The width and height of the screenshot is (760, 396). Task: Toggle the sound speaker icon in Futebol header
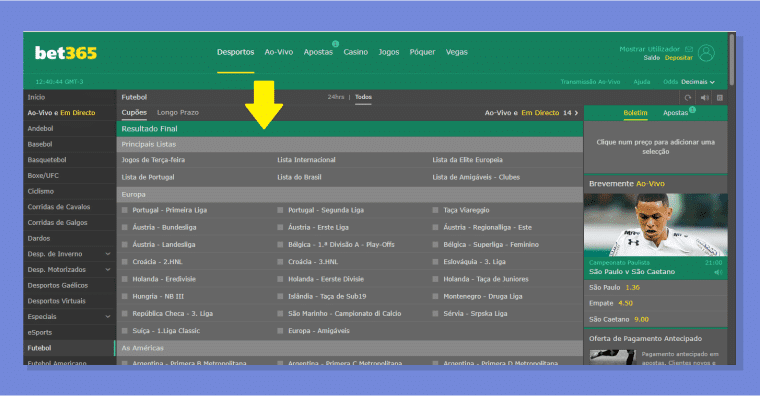[704, 97]
